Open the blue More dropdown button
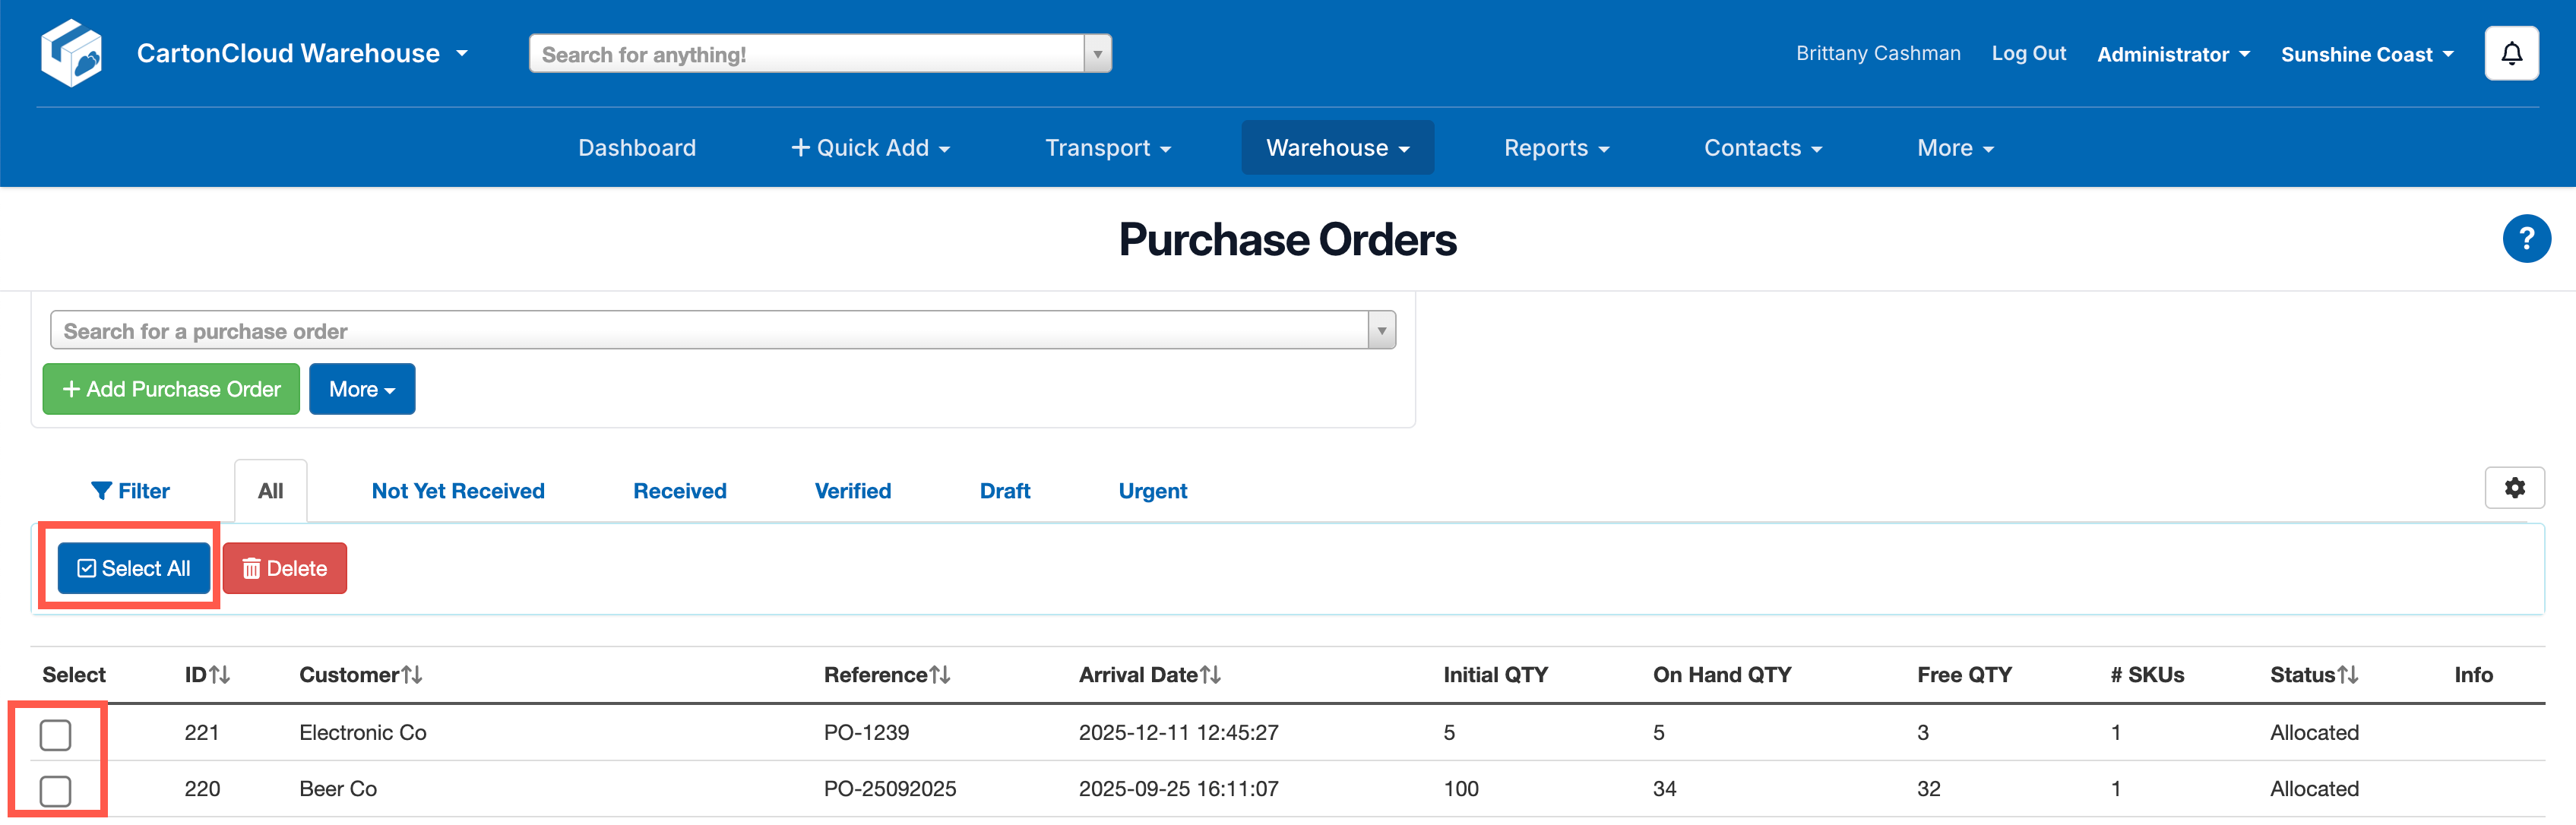This screenshot has height=825, width=2576. coord(361,389)
